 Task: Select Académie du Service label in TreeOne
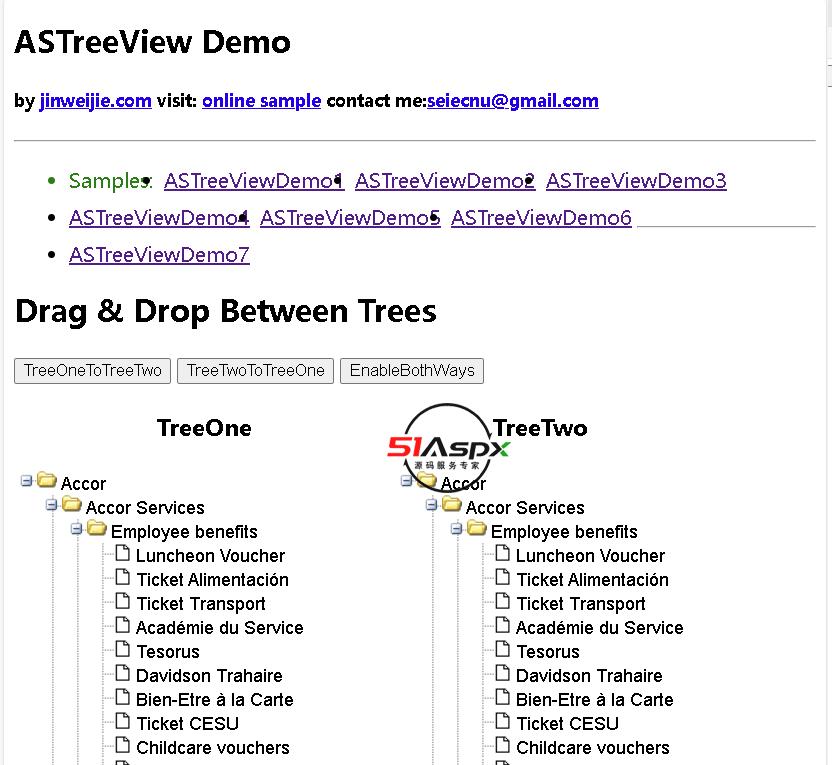coord(220,628)
